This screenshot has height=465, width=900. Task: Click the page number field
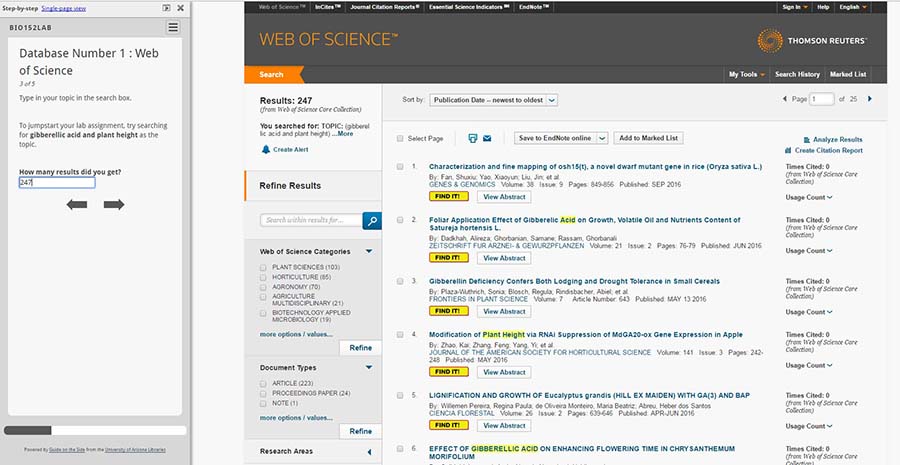point(821,99)
